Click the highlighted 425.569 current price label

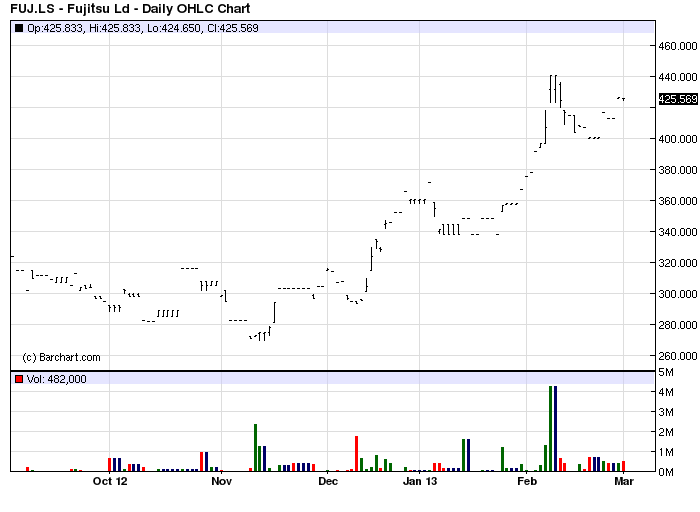point(678,99)
